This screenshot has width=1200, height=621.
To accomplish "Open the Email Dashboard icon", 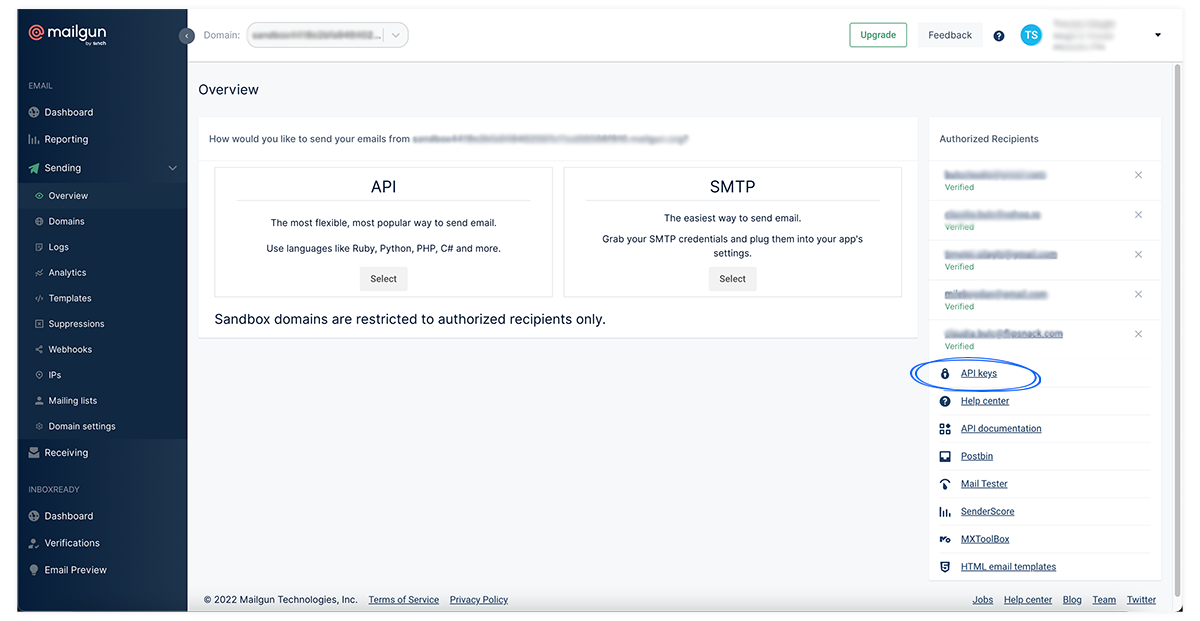I will pos(34,112).
